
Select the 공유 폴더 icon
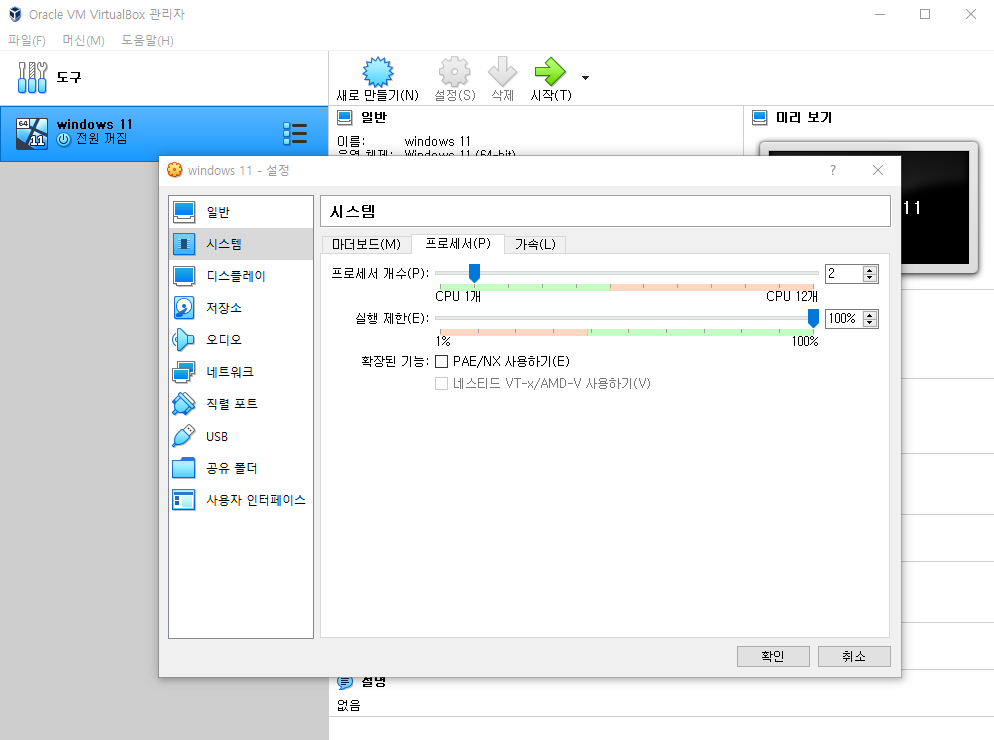click(x=186, y=468)
